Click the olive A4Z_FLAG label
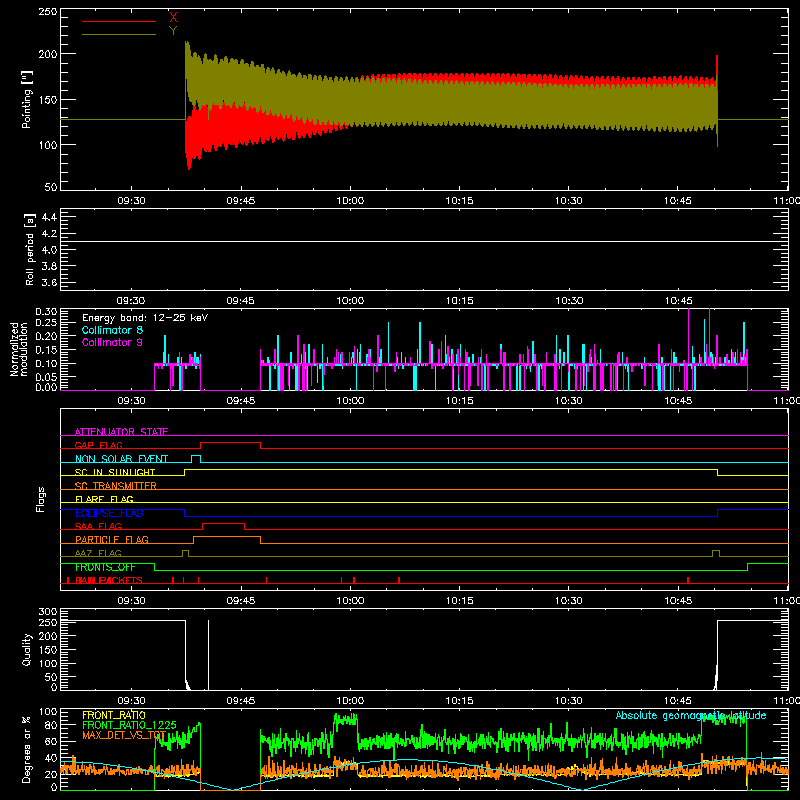Screen dimensions: 800x800 (x=98, y=553)
